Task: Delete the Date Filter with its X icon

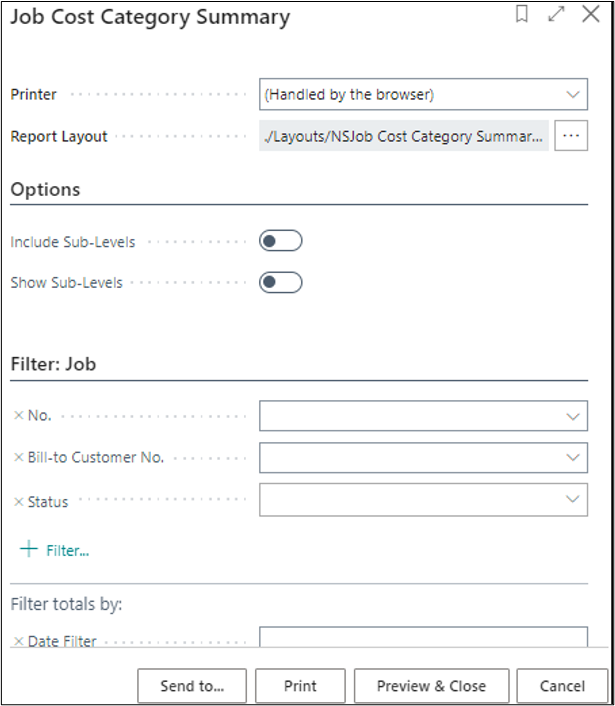Action: [x=18, y=642]
